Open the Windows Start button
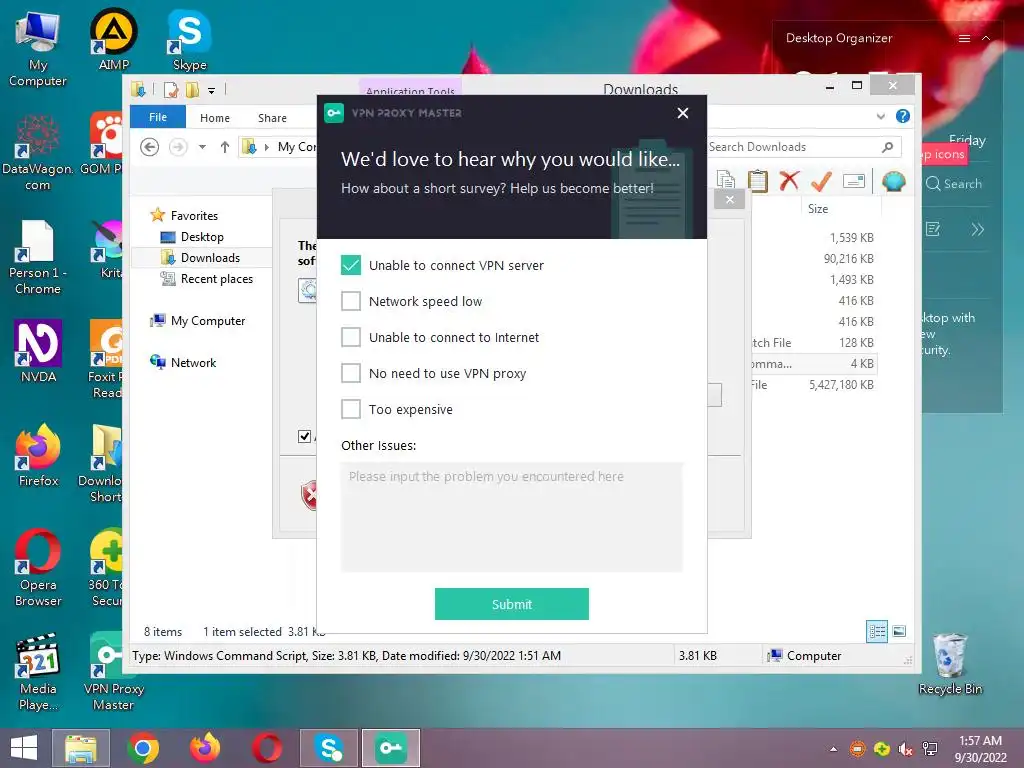Screen dimensions: 1024x768 click(x=24, y=748)
